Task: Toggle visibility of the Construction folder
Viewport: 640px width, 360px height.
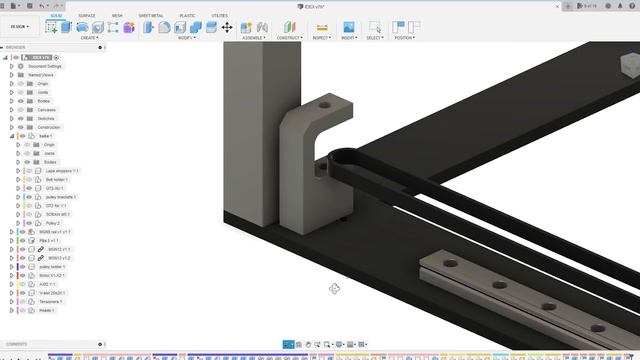Action: tap(21, 127)
